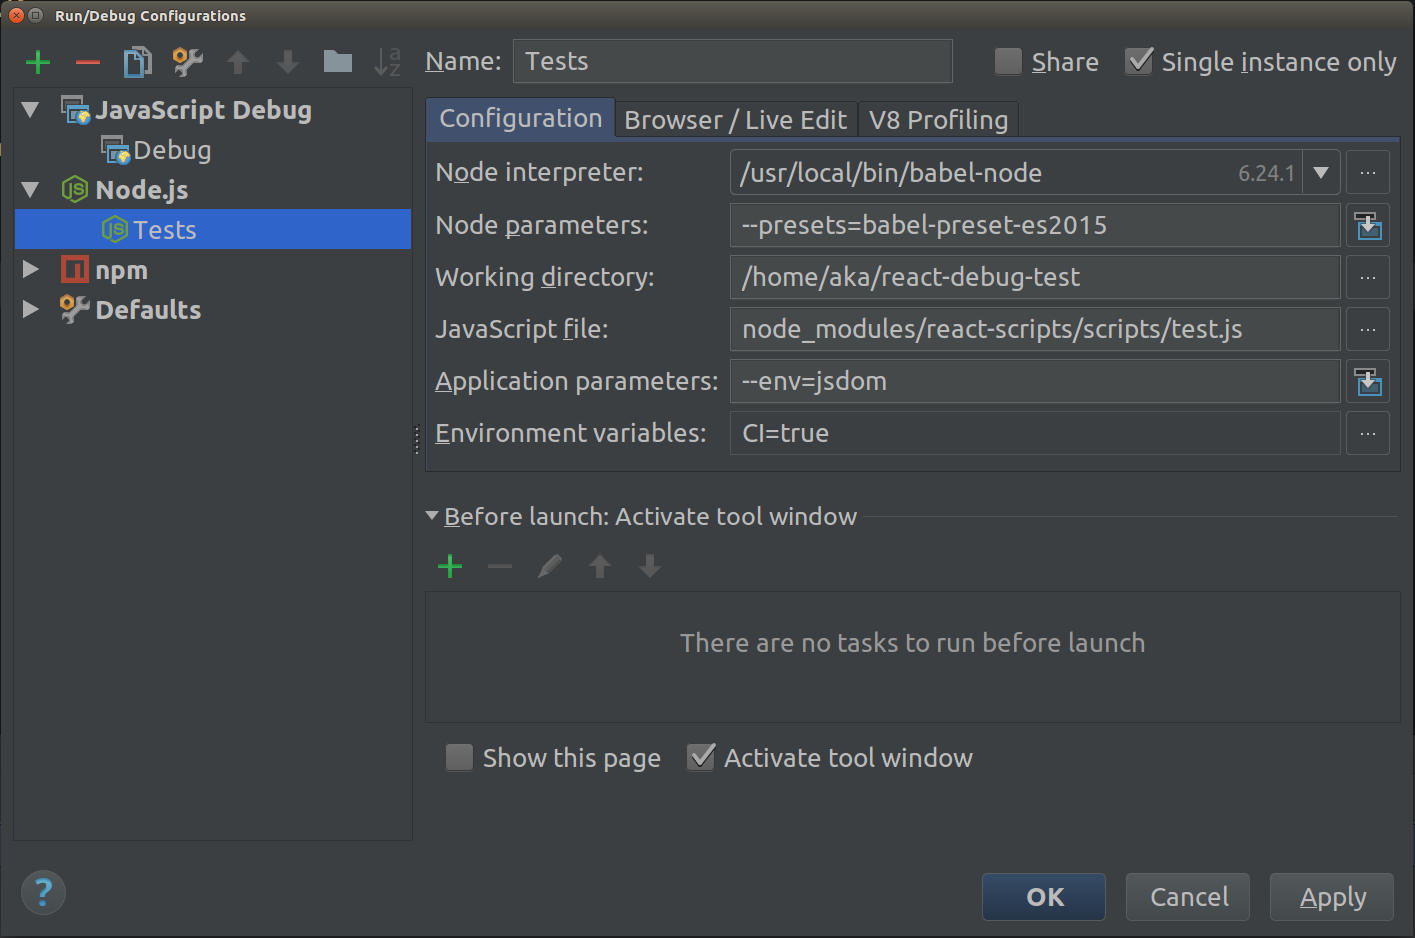Click the Copy Configuration icon
The image size is (1415, 938).
tap(137, 62)
